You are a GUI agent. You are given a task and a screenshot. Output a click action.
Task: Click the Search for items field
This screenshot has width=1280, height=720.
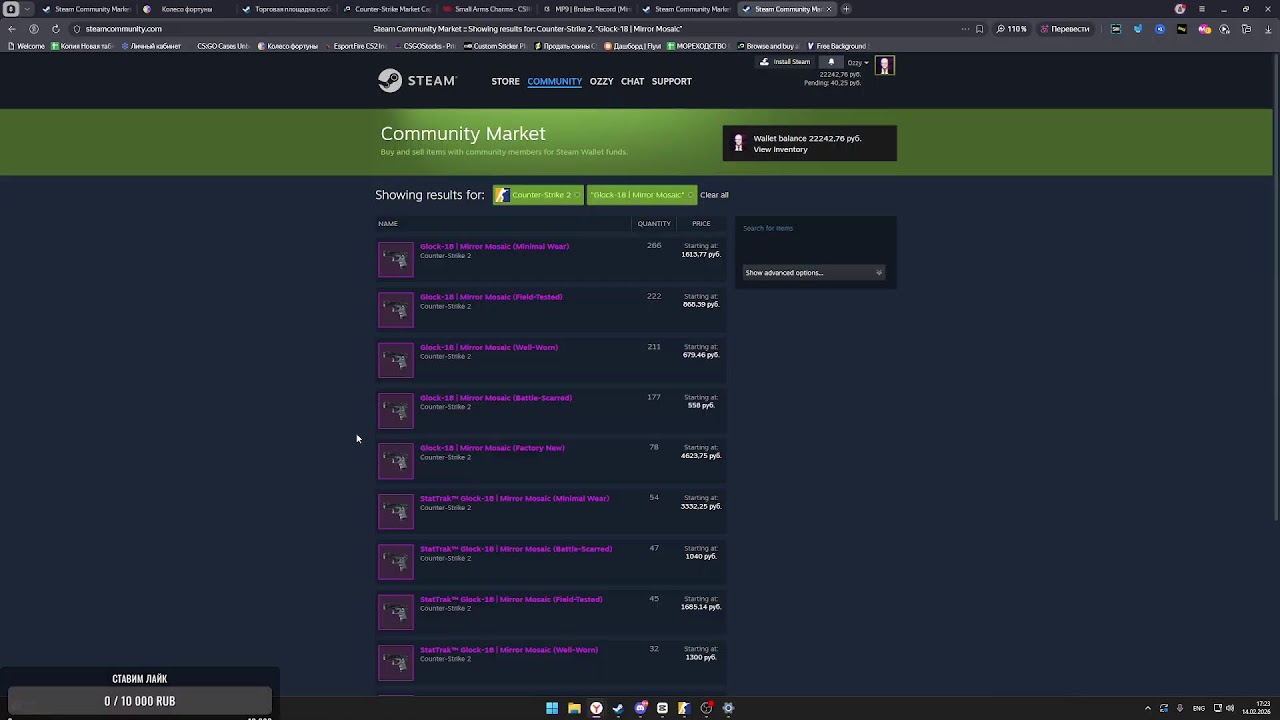814,228
